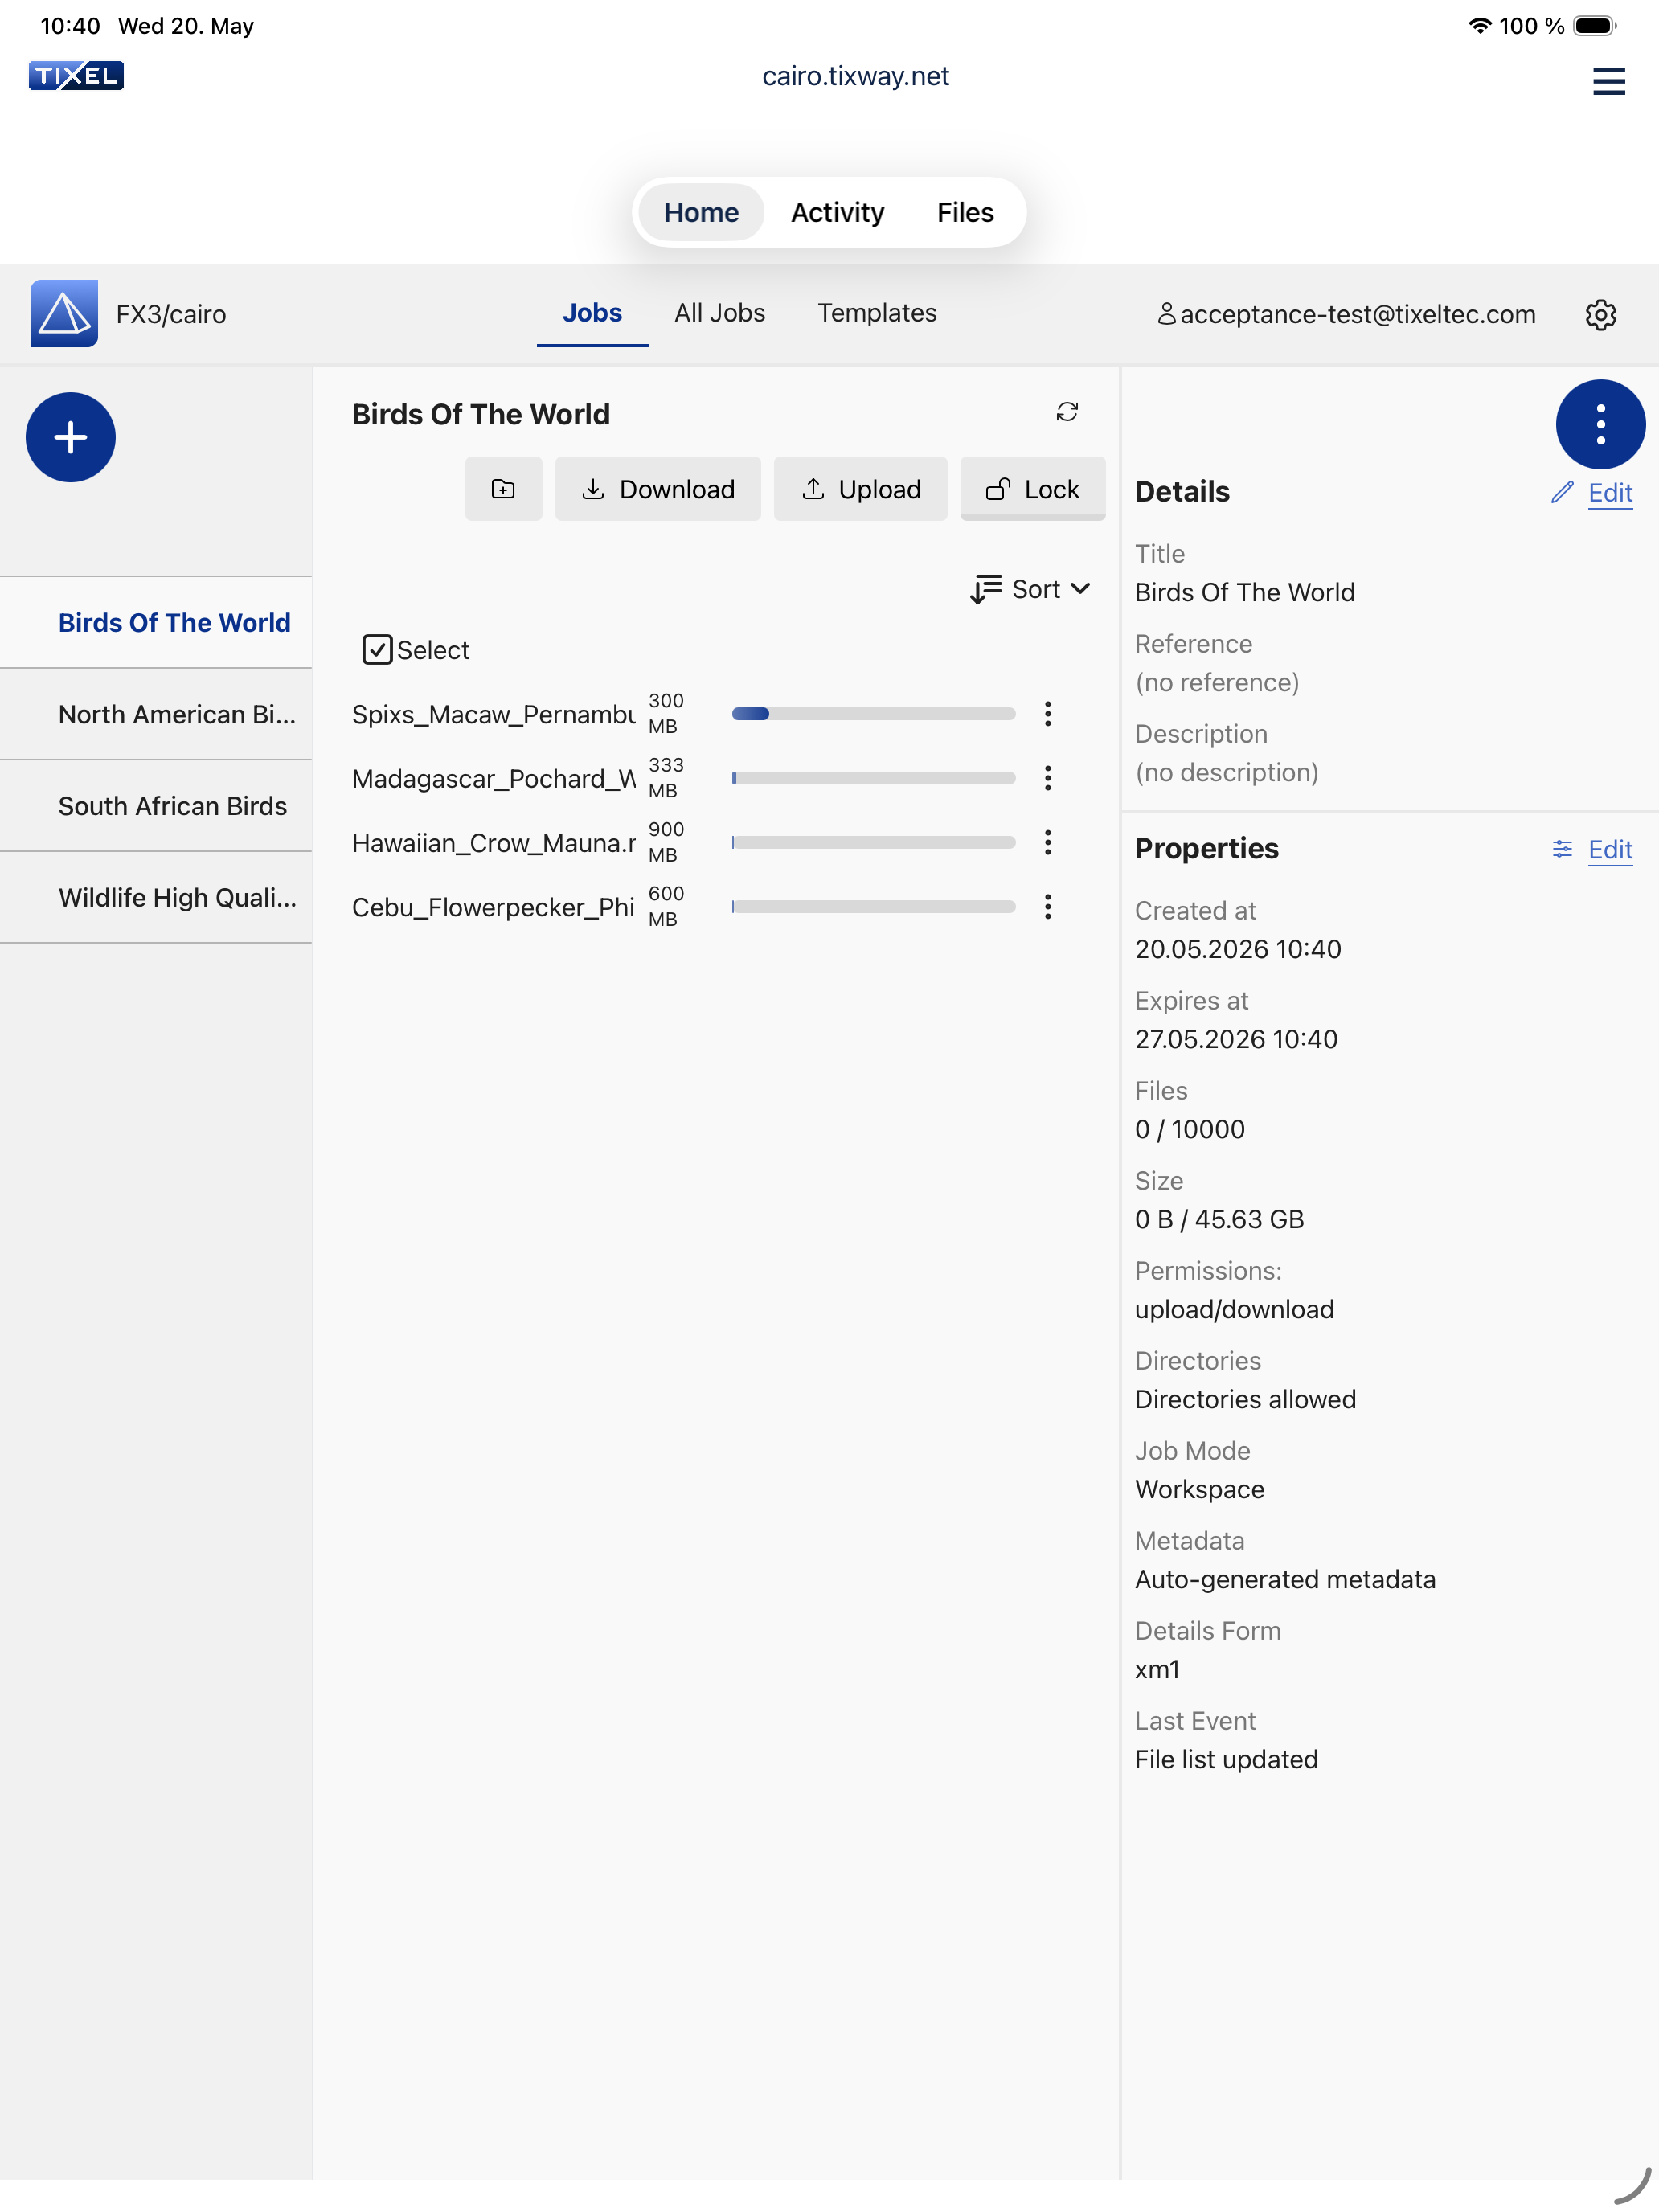Open options menu for Madagascar_Pochard file
1659x2212 pixels.
[1047, 778]
